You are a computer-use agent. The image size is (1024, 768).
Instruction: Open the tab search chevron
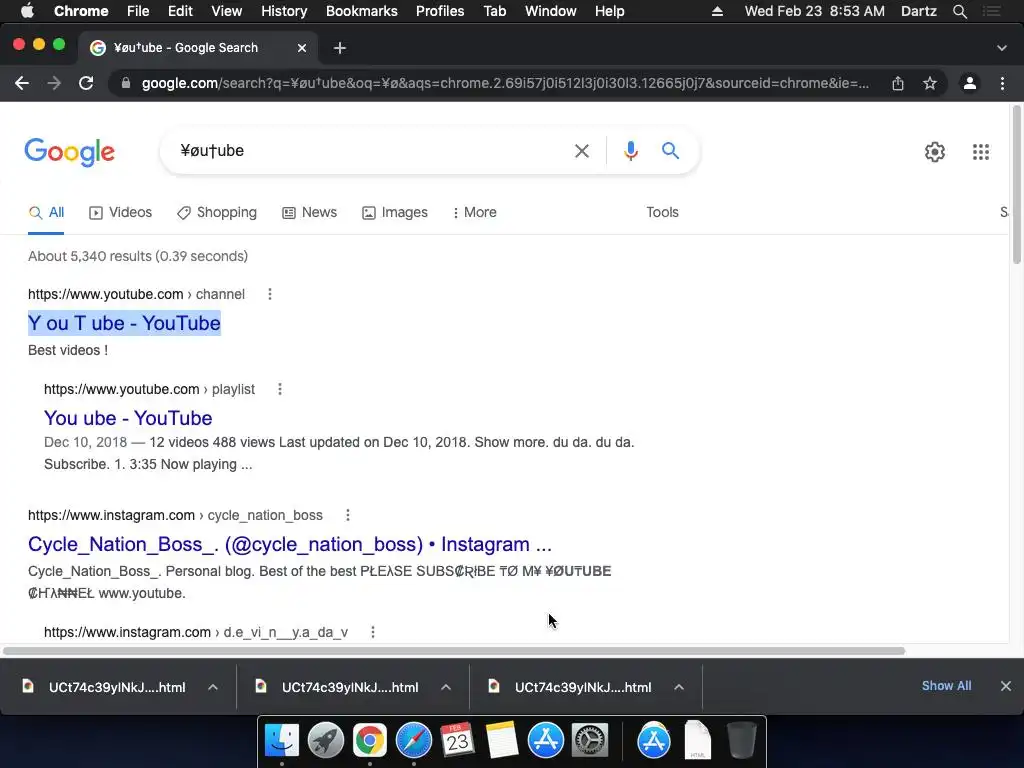1002,48
